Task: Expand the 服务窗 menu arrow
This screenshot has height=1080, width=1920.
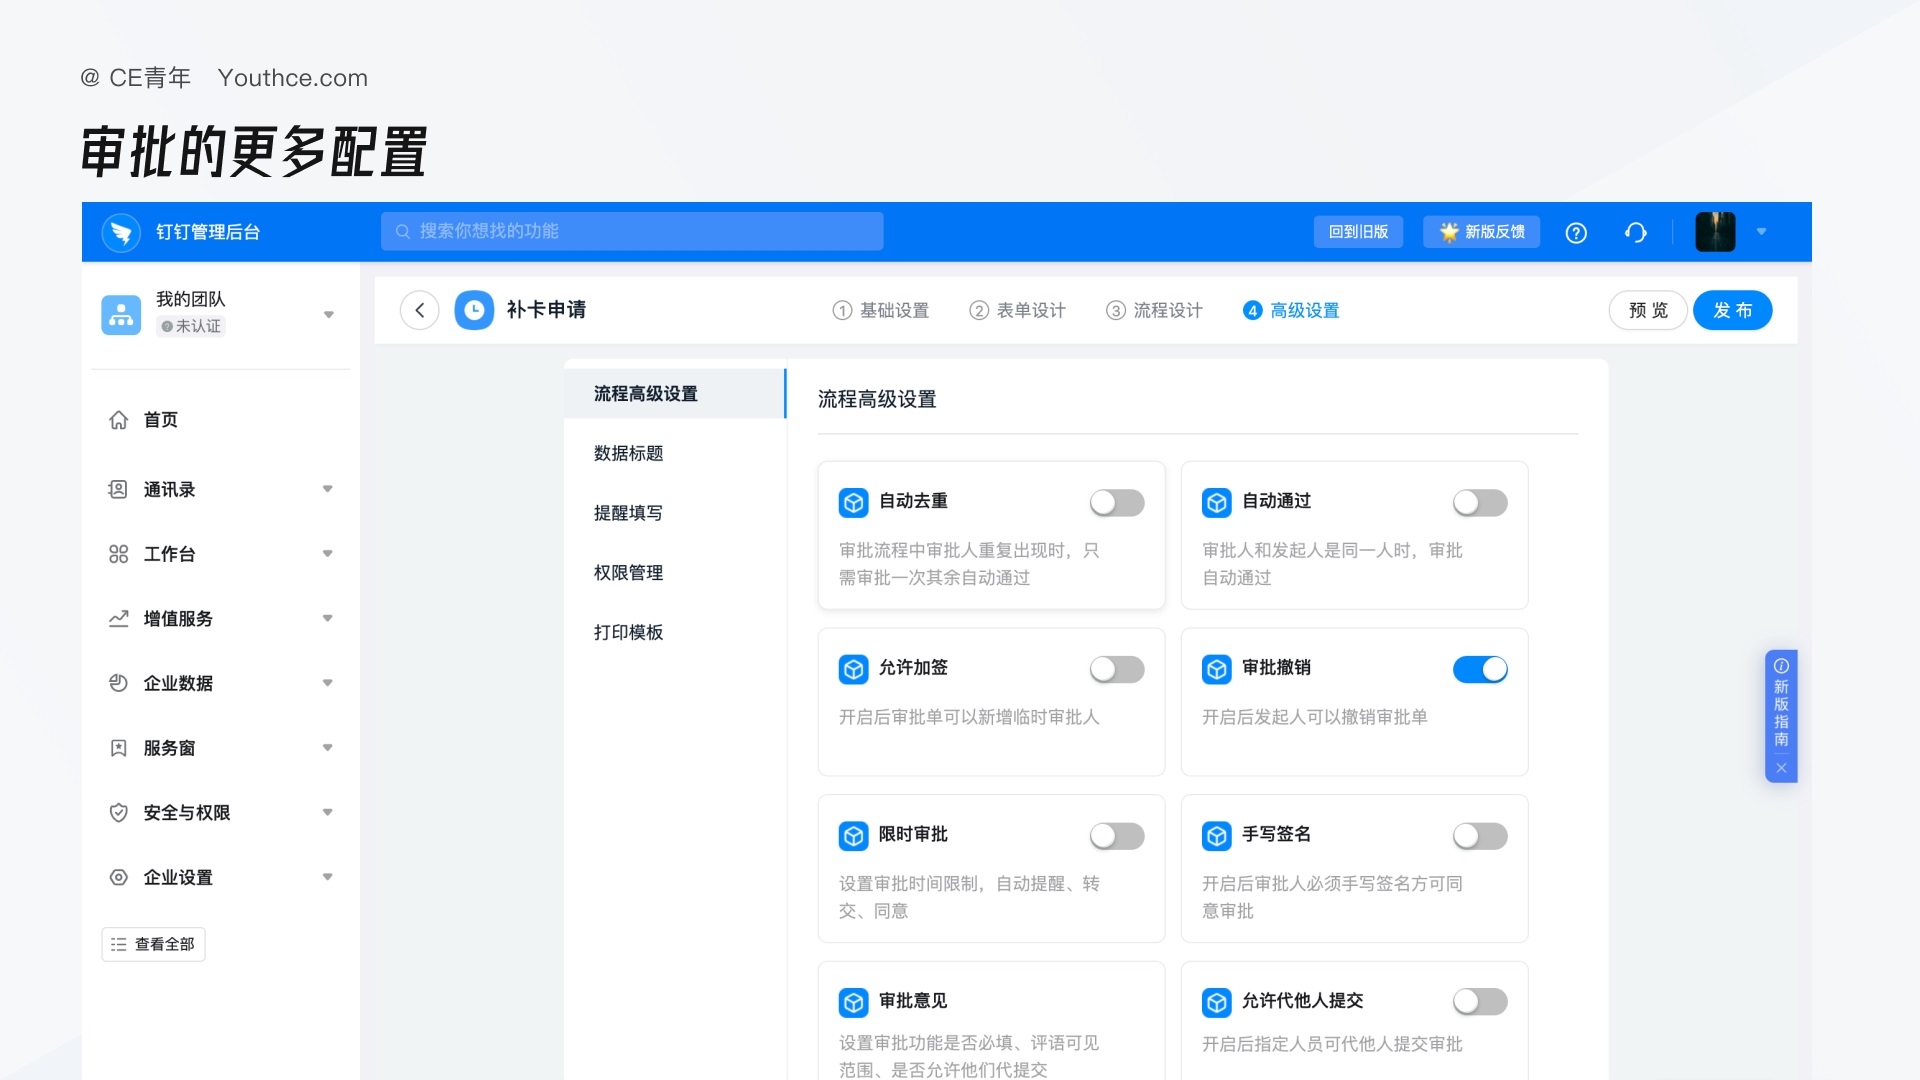Action: click(327, 748)
